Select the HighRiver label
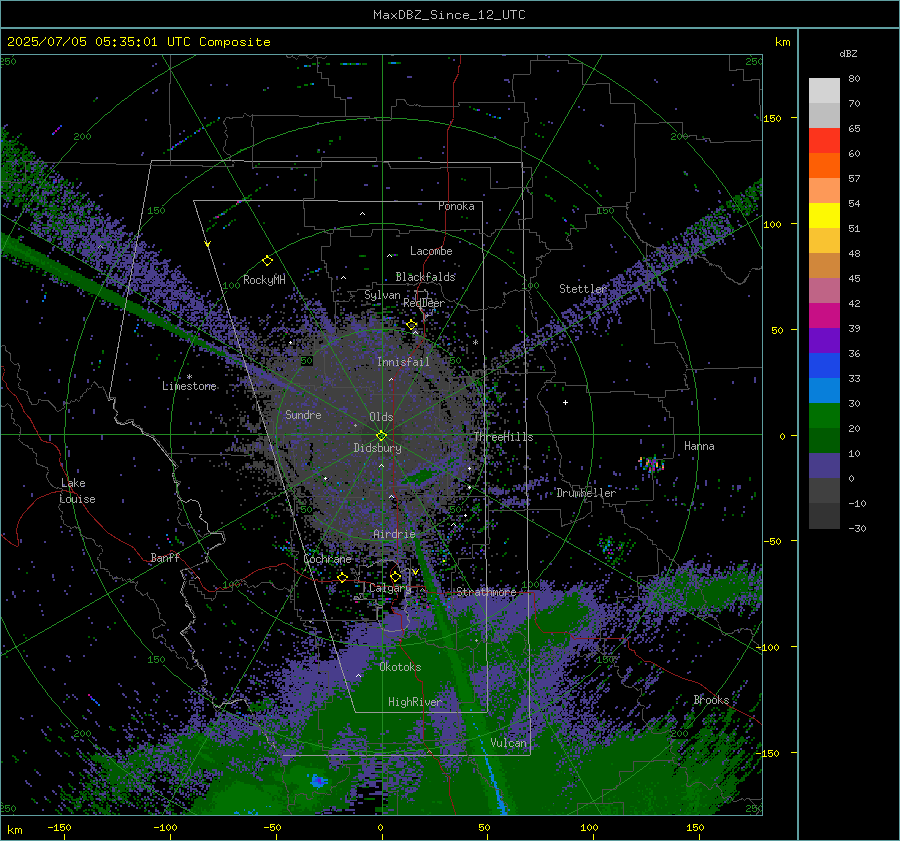The image size is (900, 841). tap(414, 702)
